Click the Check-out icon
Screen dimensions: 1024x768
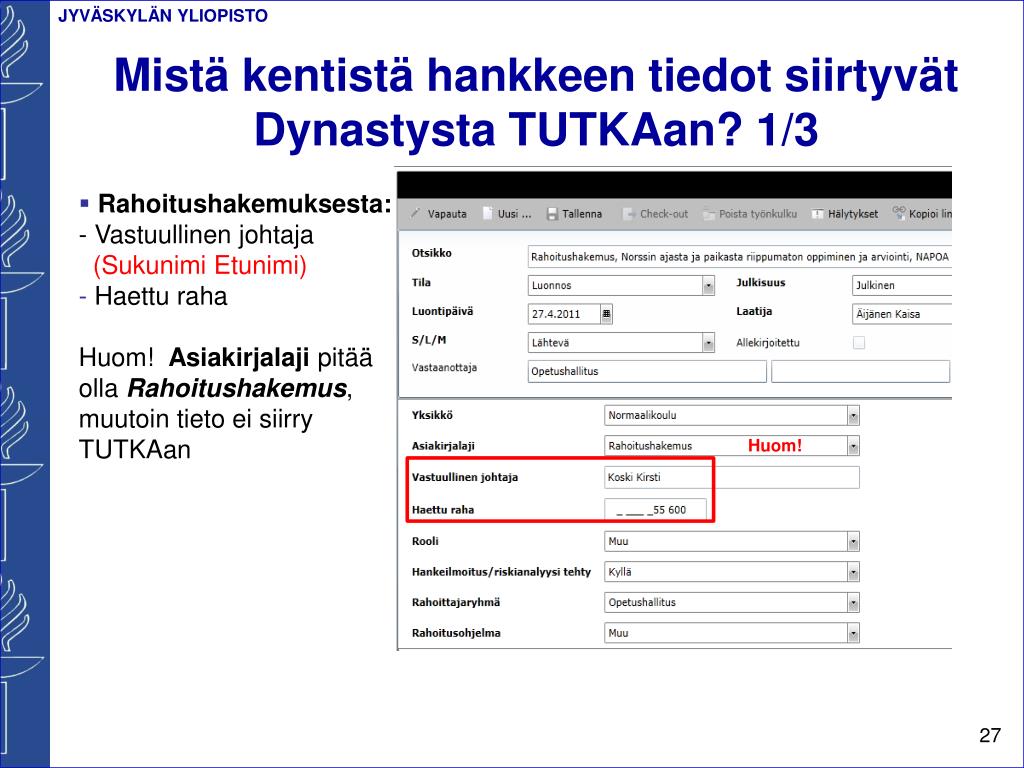[629, 214]
